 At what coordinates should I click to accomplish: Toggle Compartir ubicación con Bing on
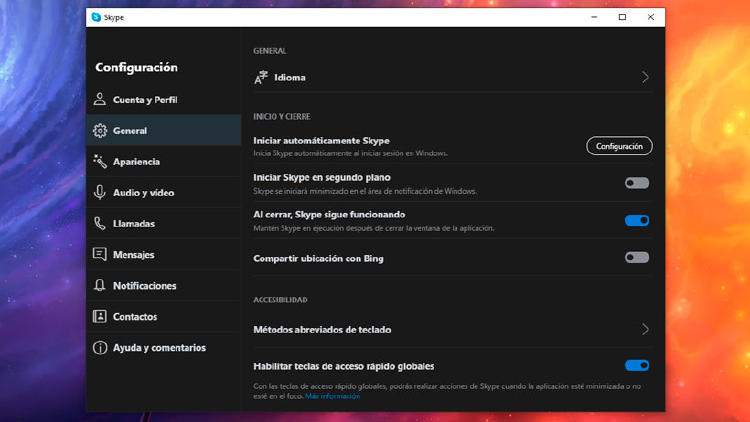pos(636,258)
